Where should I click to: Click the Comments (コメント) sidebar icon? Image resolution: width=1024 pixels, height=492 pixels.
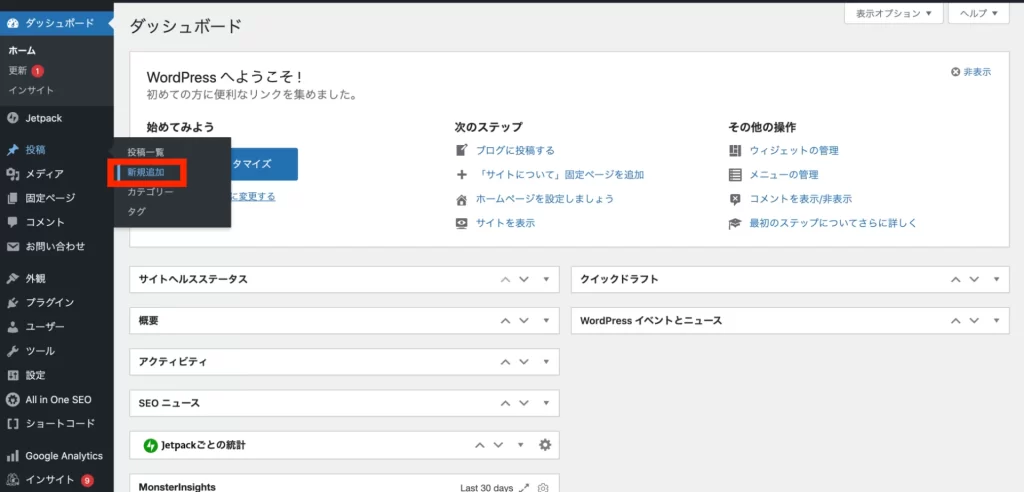click(x=12, y=222)
